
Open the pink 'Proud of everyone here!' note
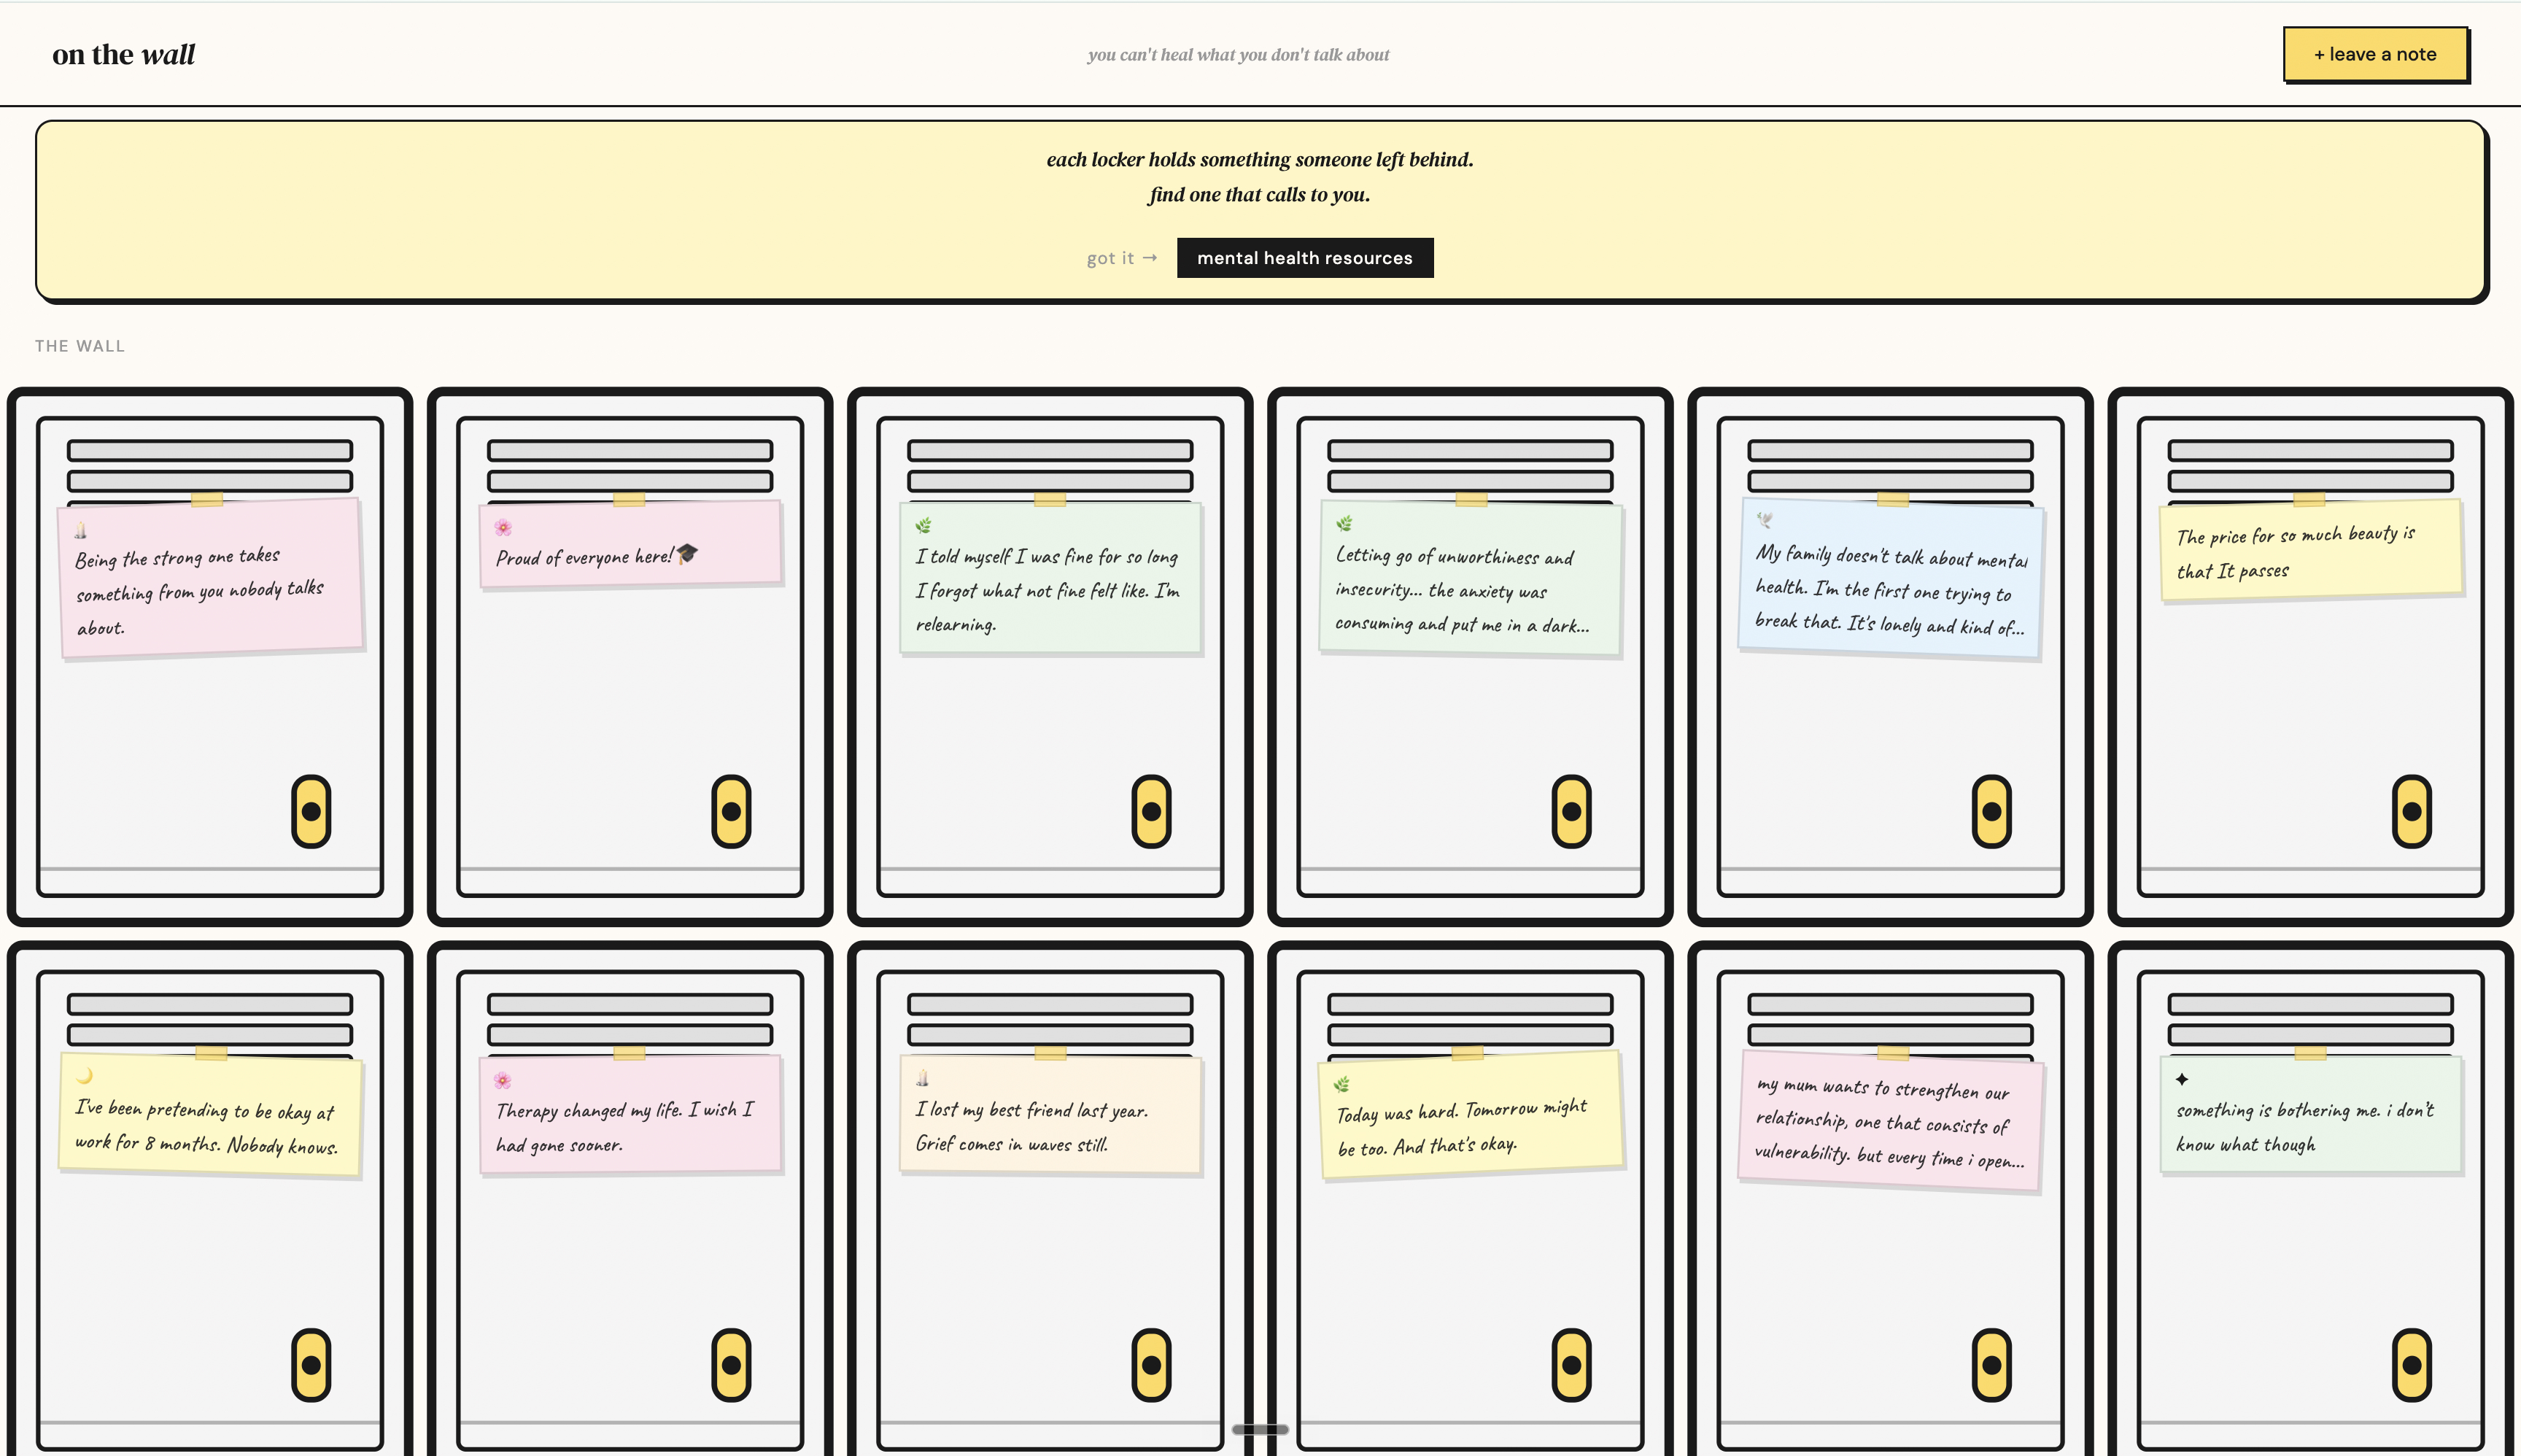pyautogui.click(x=630, y=546)
